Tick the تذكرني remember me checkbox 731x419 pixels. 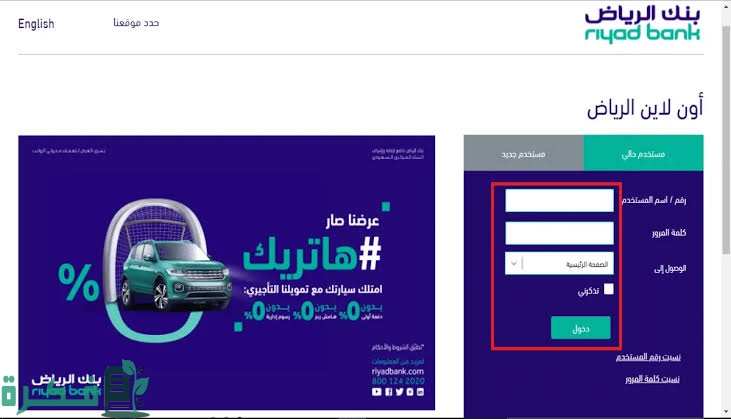point(608,289)
